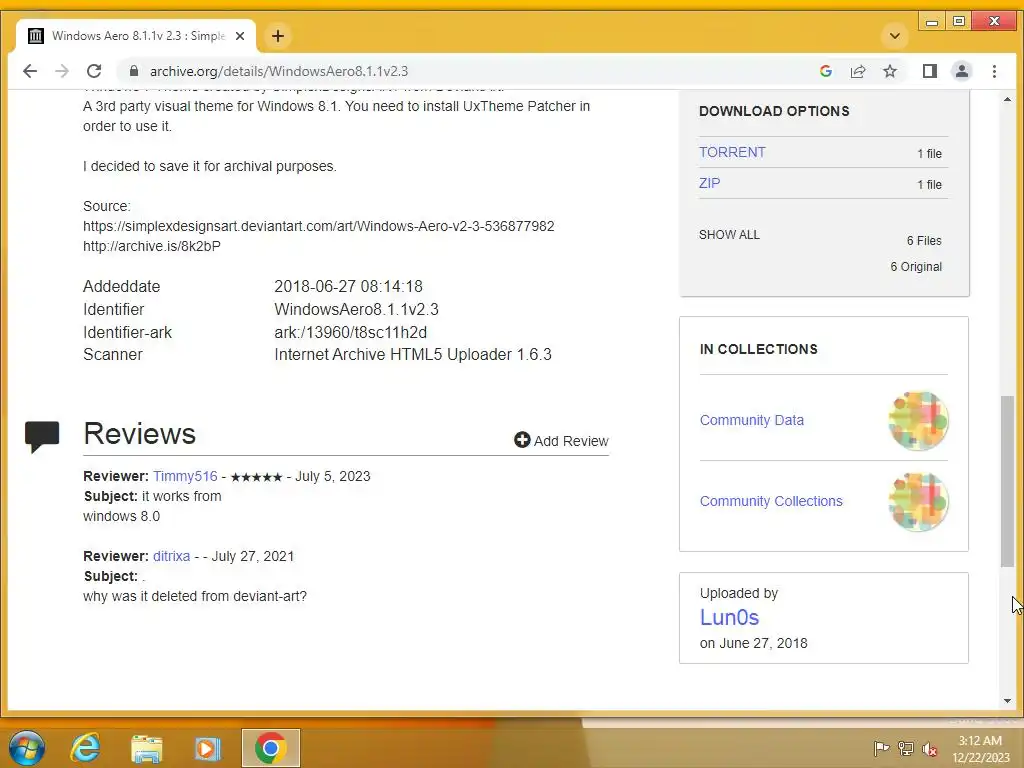Screen dimensions: 1024x768
Task: Click SHOW ALL download options
Action: (729, 234)
